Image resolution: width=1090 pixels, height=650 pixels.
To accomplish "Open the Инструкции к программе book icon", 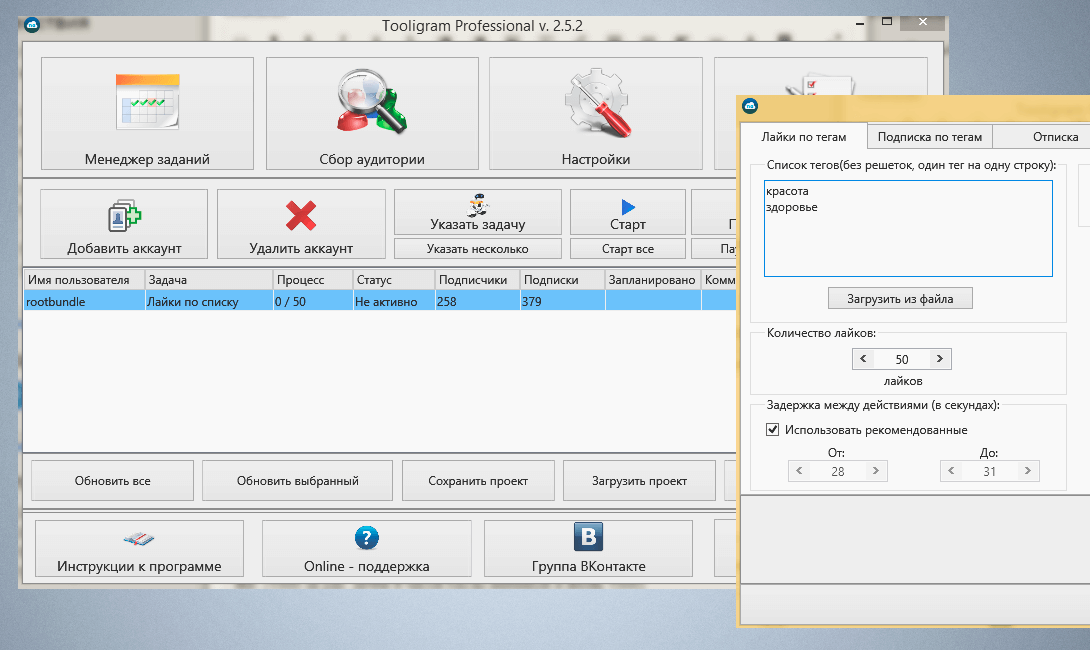I will [139, 539].
